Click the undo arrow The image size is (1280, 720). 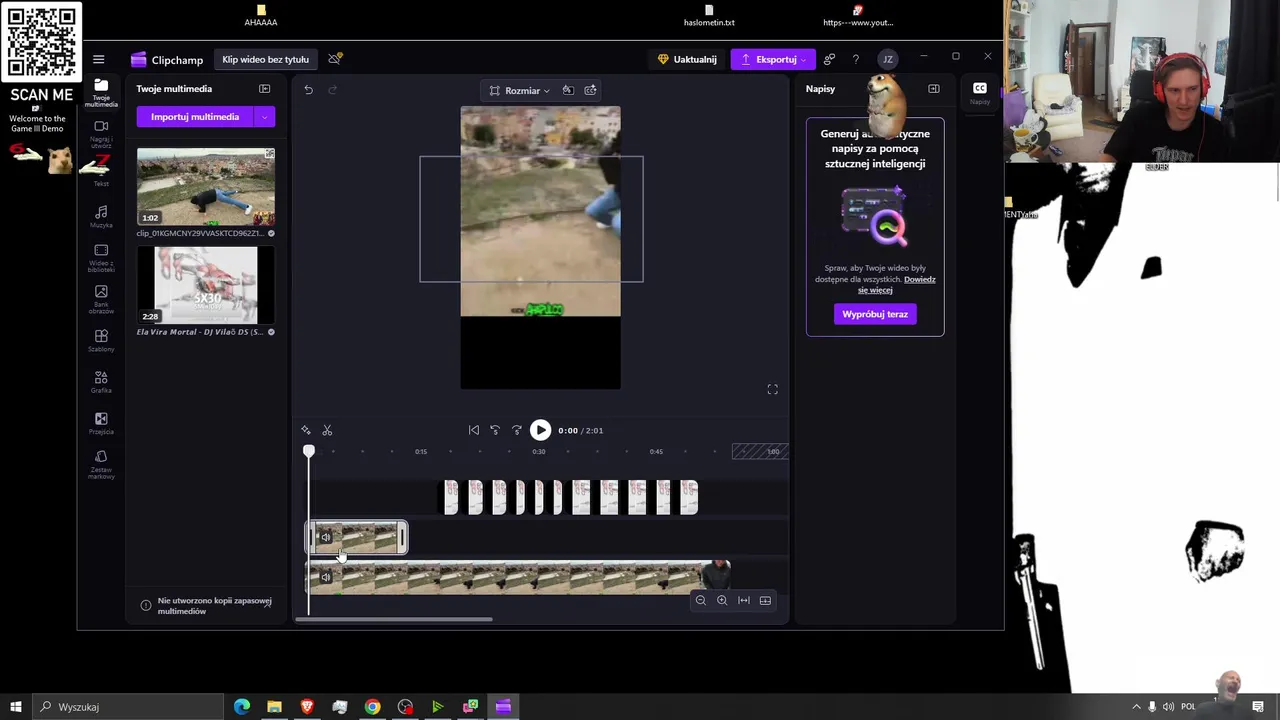(309, 90)
